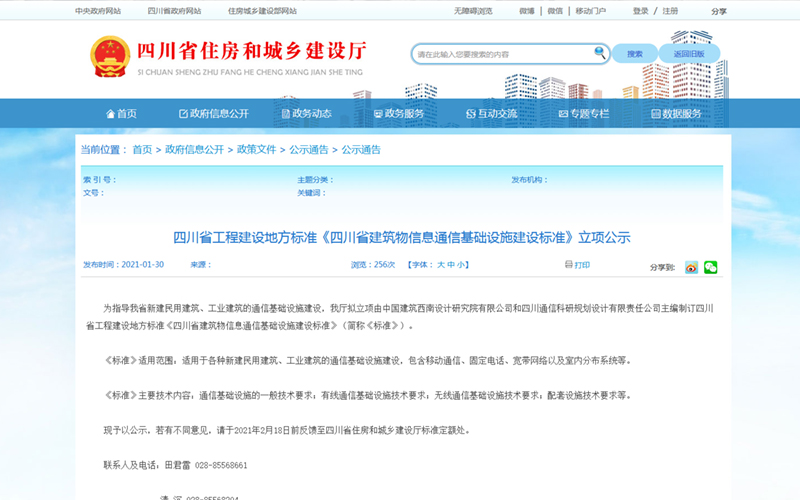
Task: Click the 发布机构 label
Action: 530,180
